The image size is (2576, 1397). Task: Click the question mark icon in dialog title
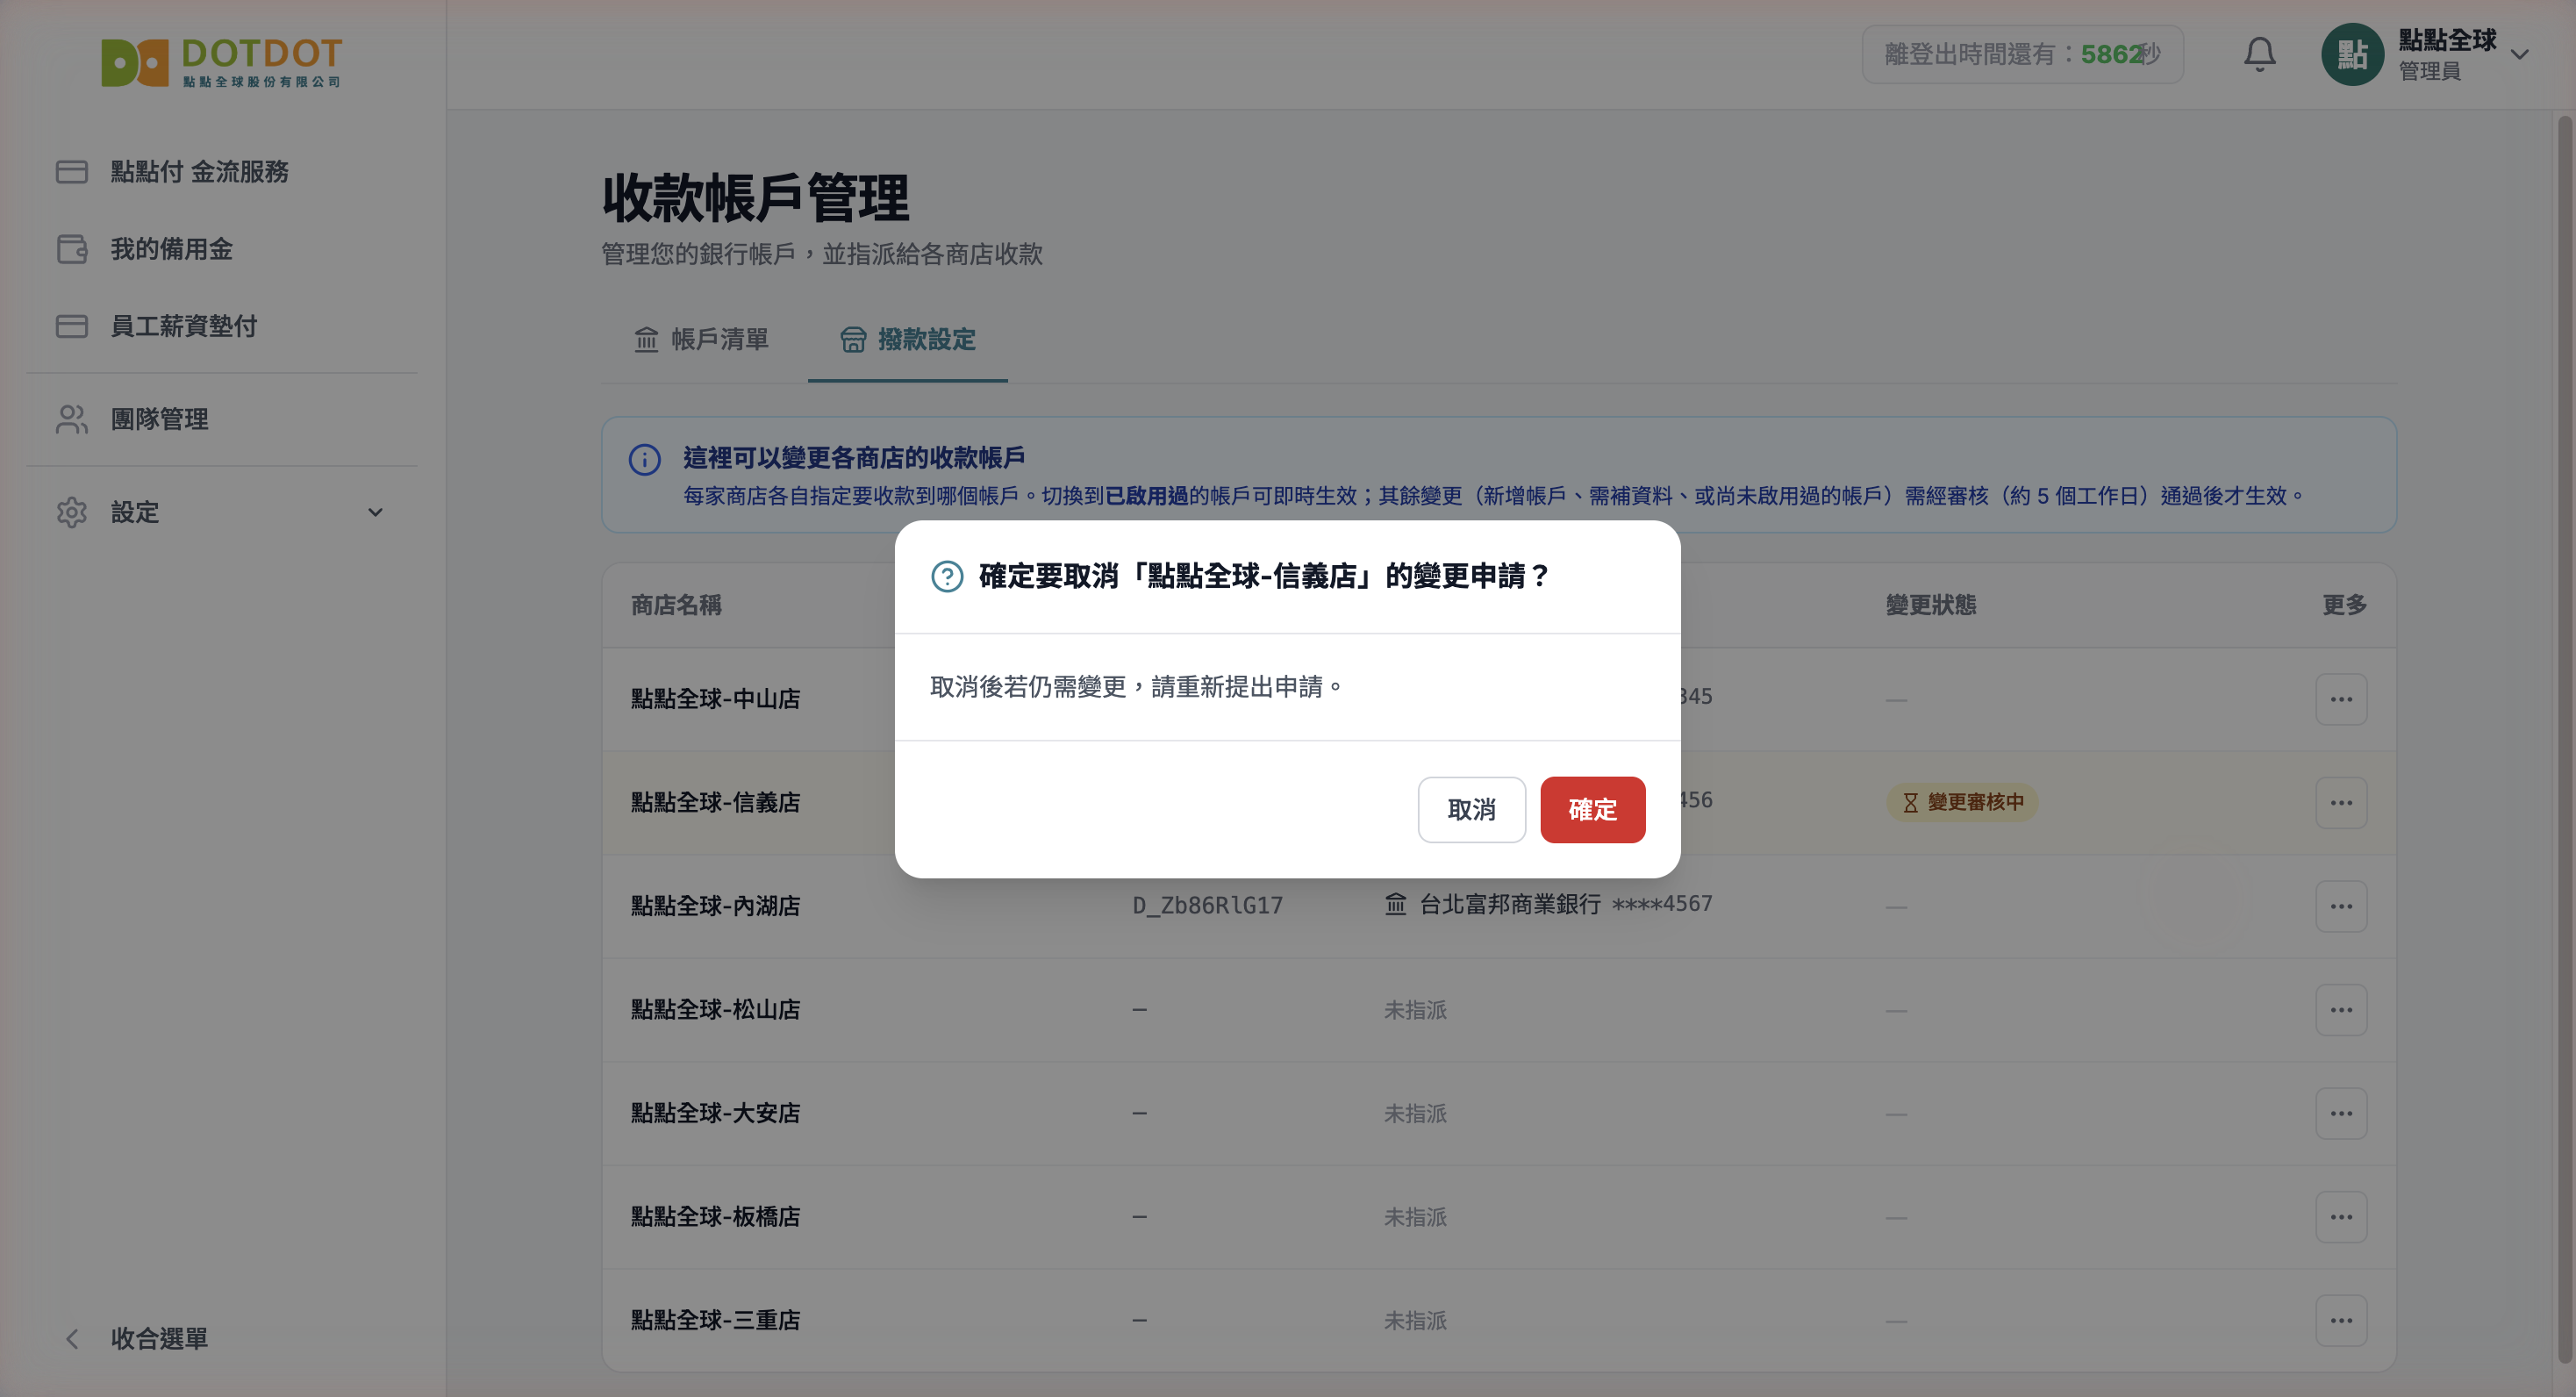pyautogui.click(x=947, y=577)
